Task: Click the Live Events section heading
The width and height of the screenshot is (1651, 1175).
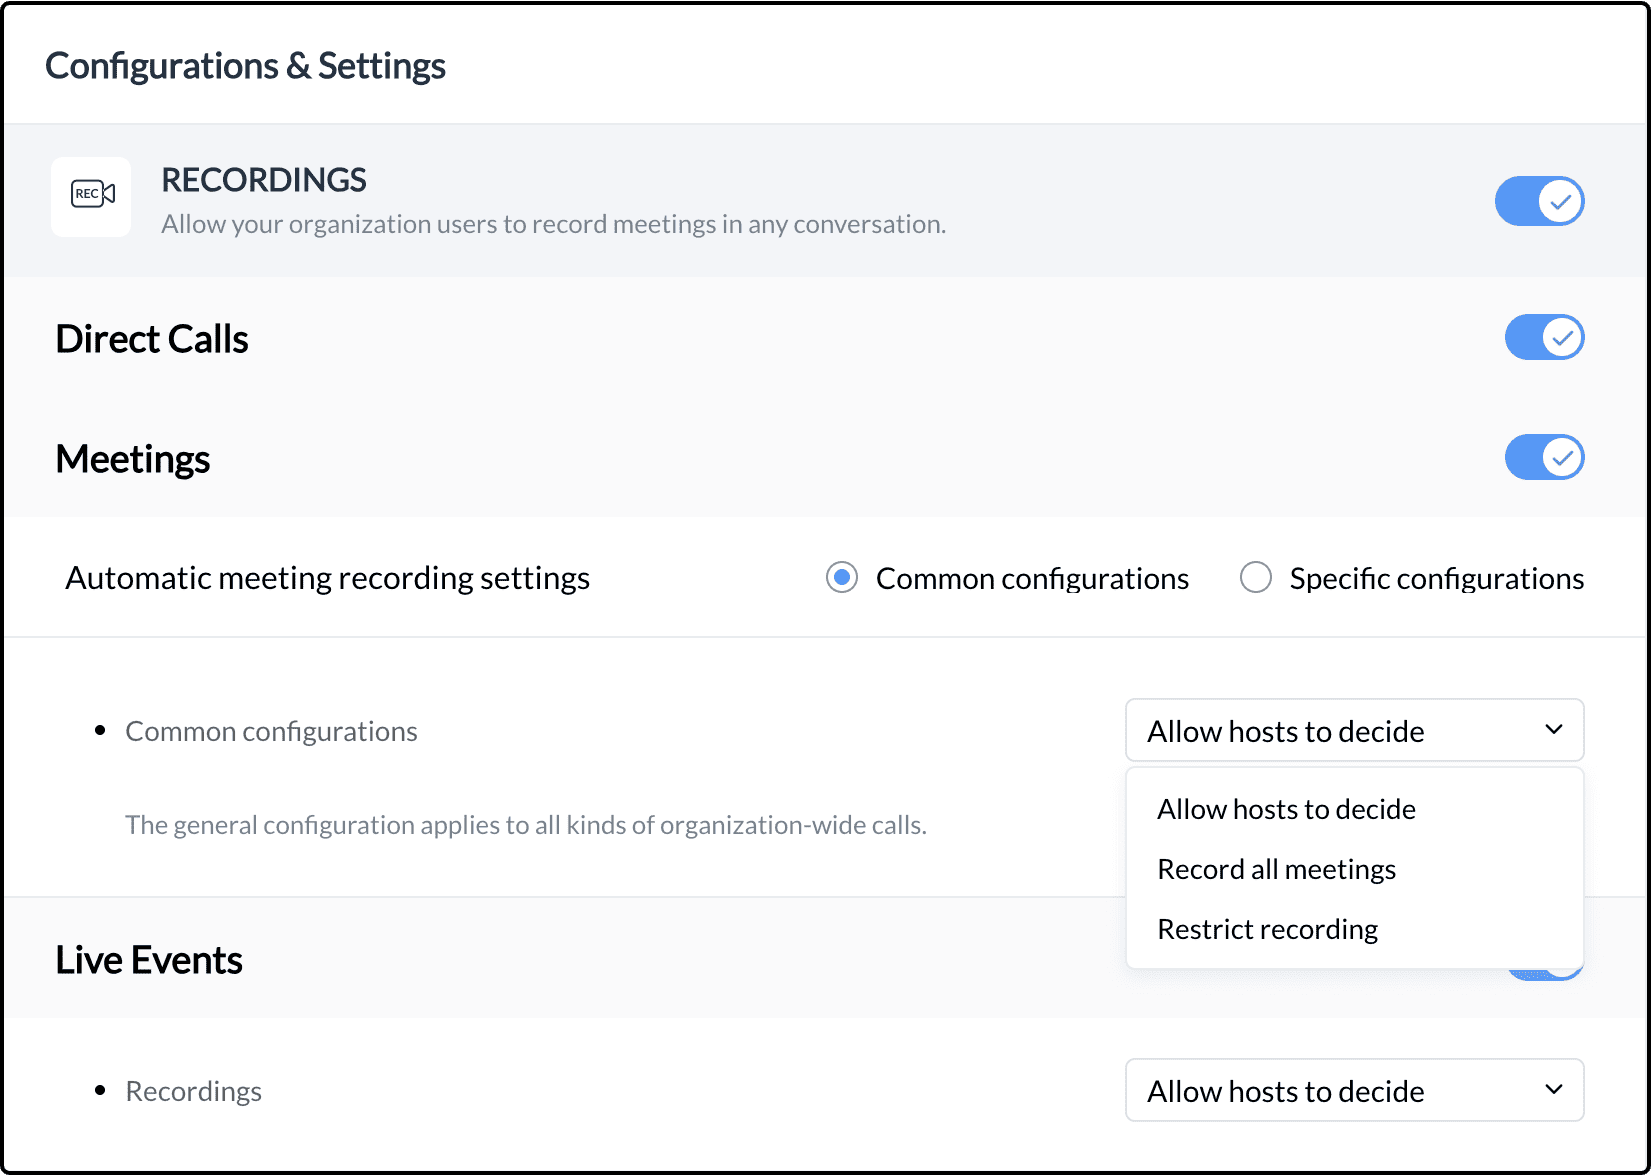Action: point(149,960)
